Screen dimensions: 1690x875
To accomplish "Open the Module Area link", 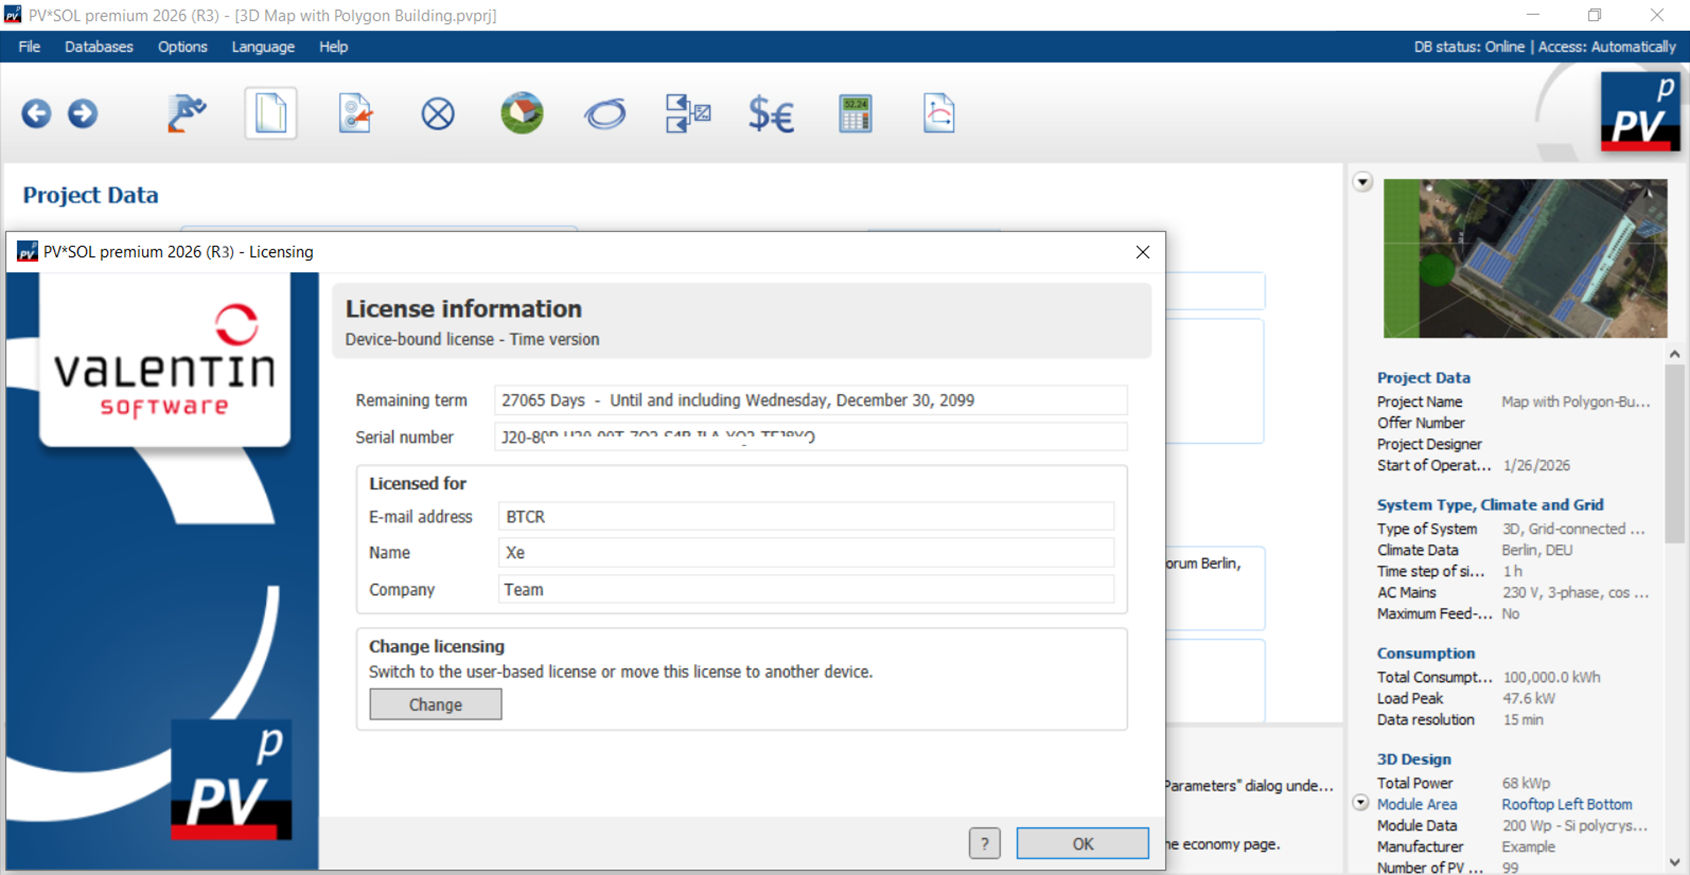I will coord(1417,804).
